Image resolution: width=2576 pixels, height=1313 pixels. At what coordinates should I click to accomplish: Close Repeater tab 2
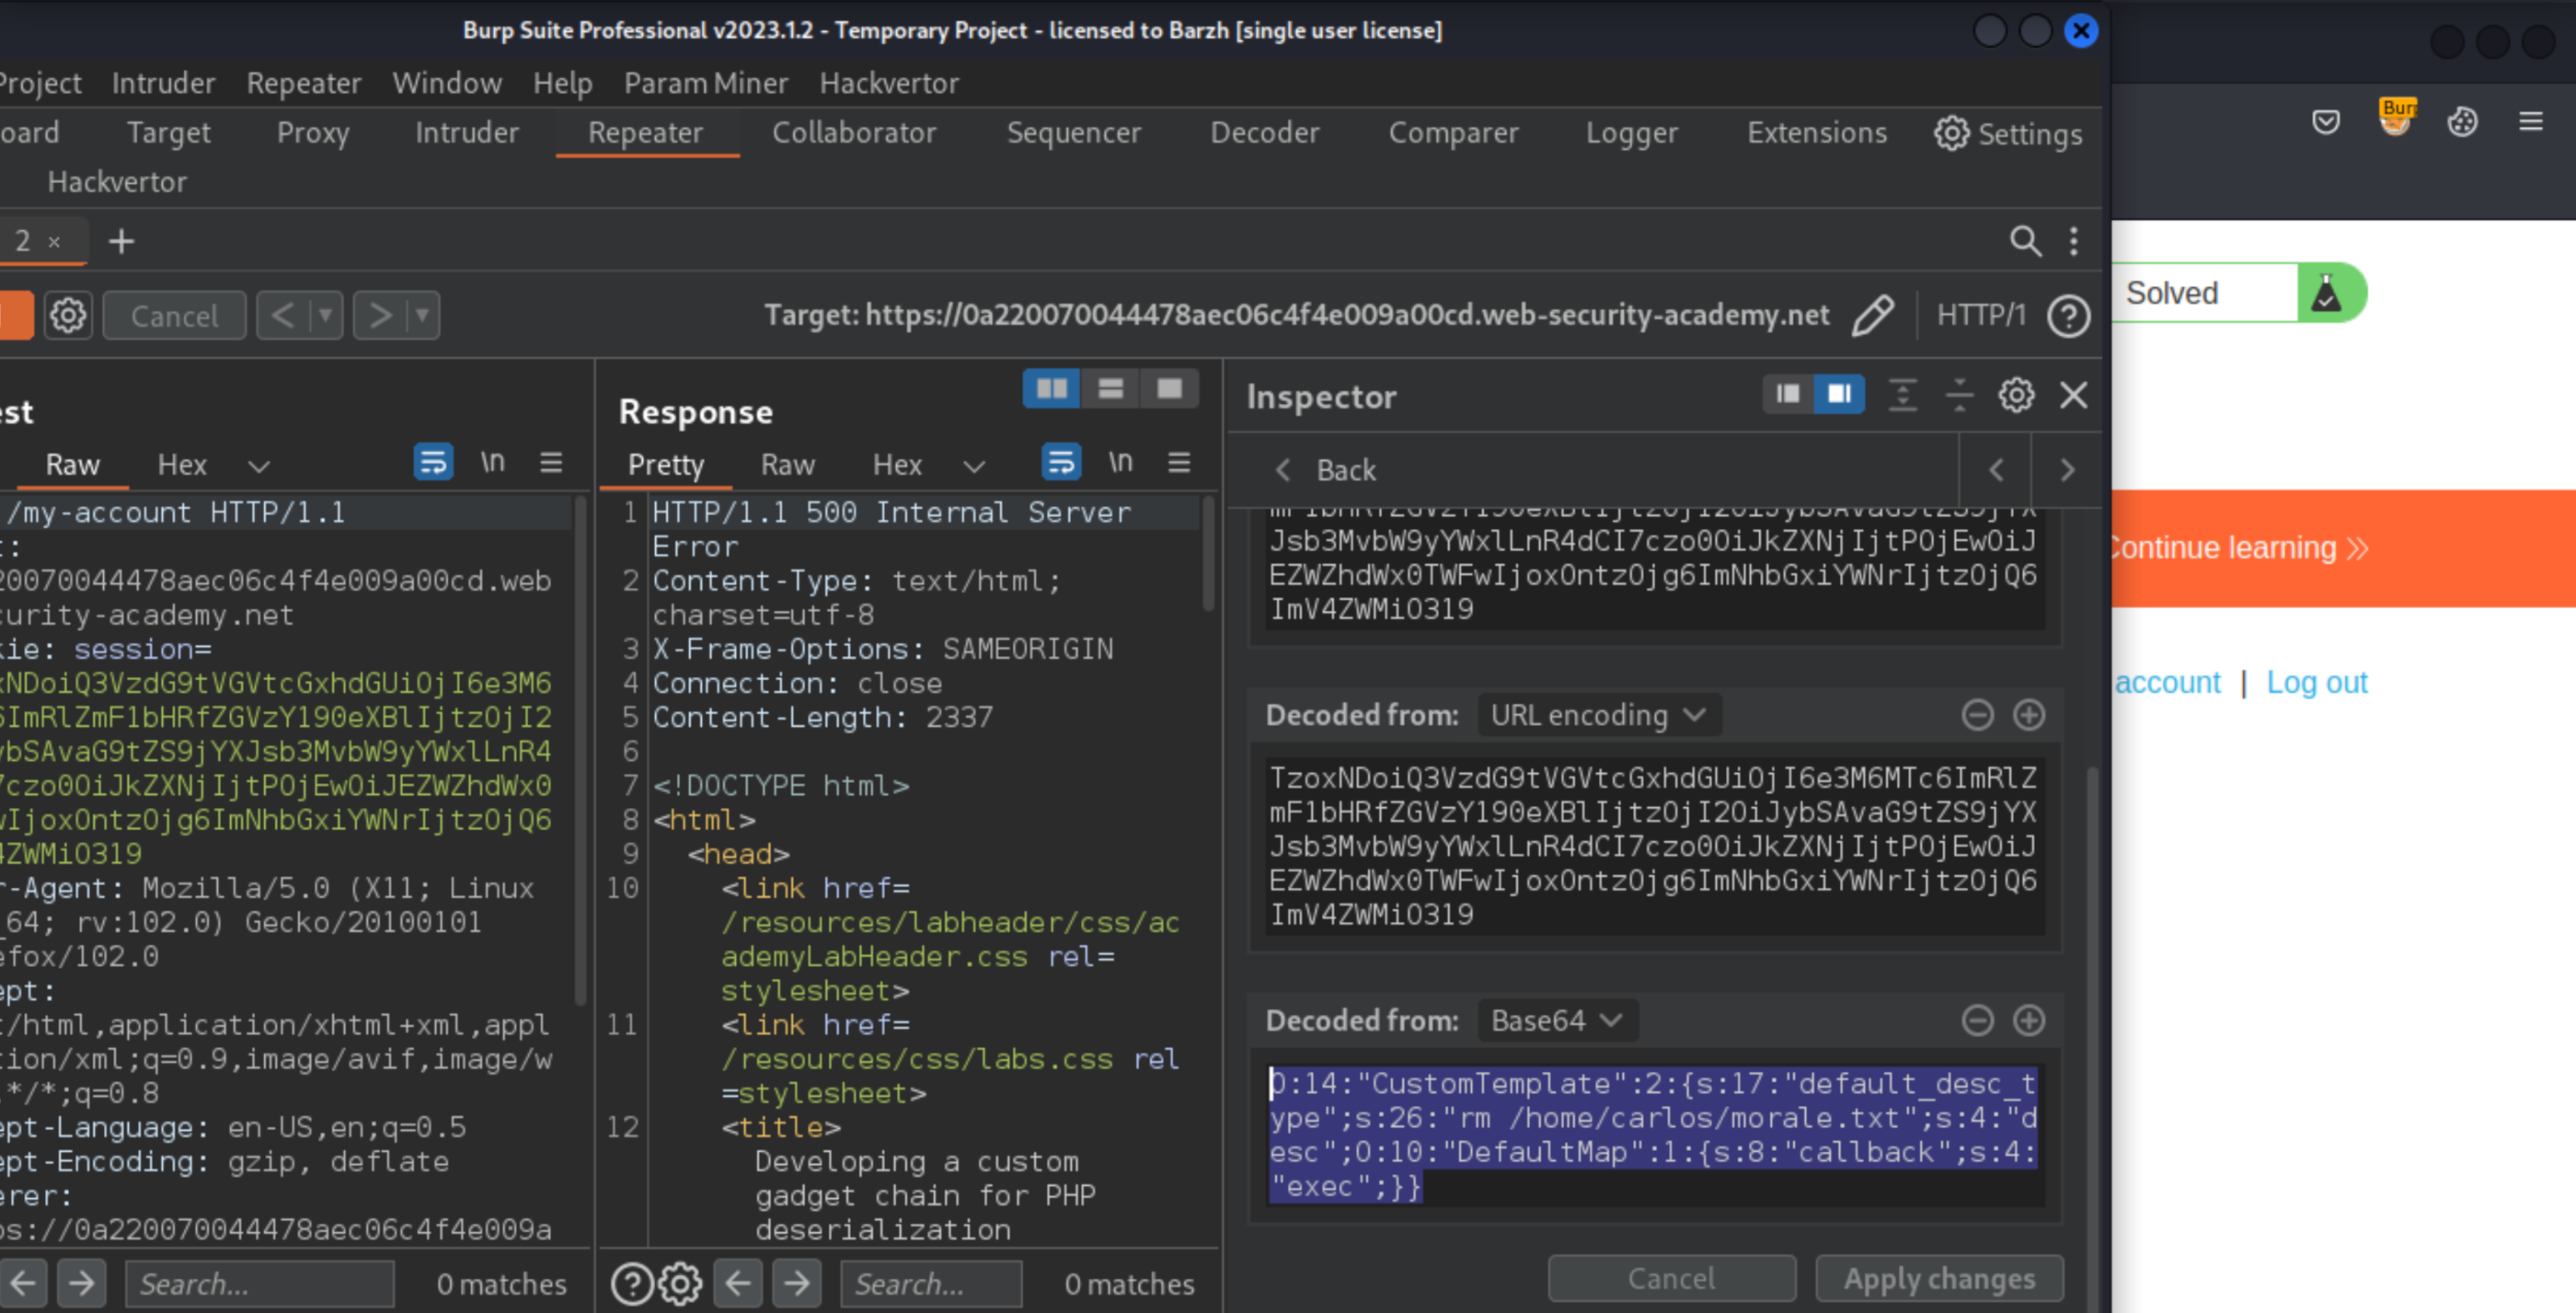point(55,242)
